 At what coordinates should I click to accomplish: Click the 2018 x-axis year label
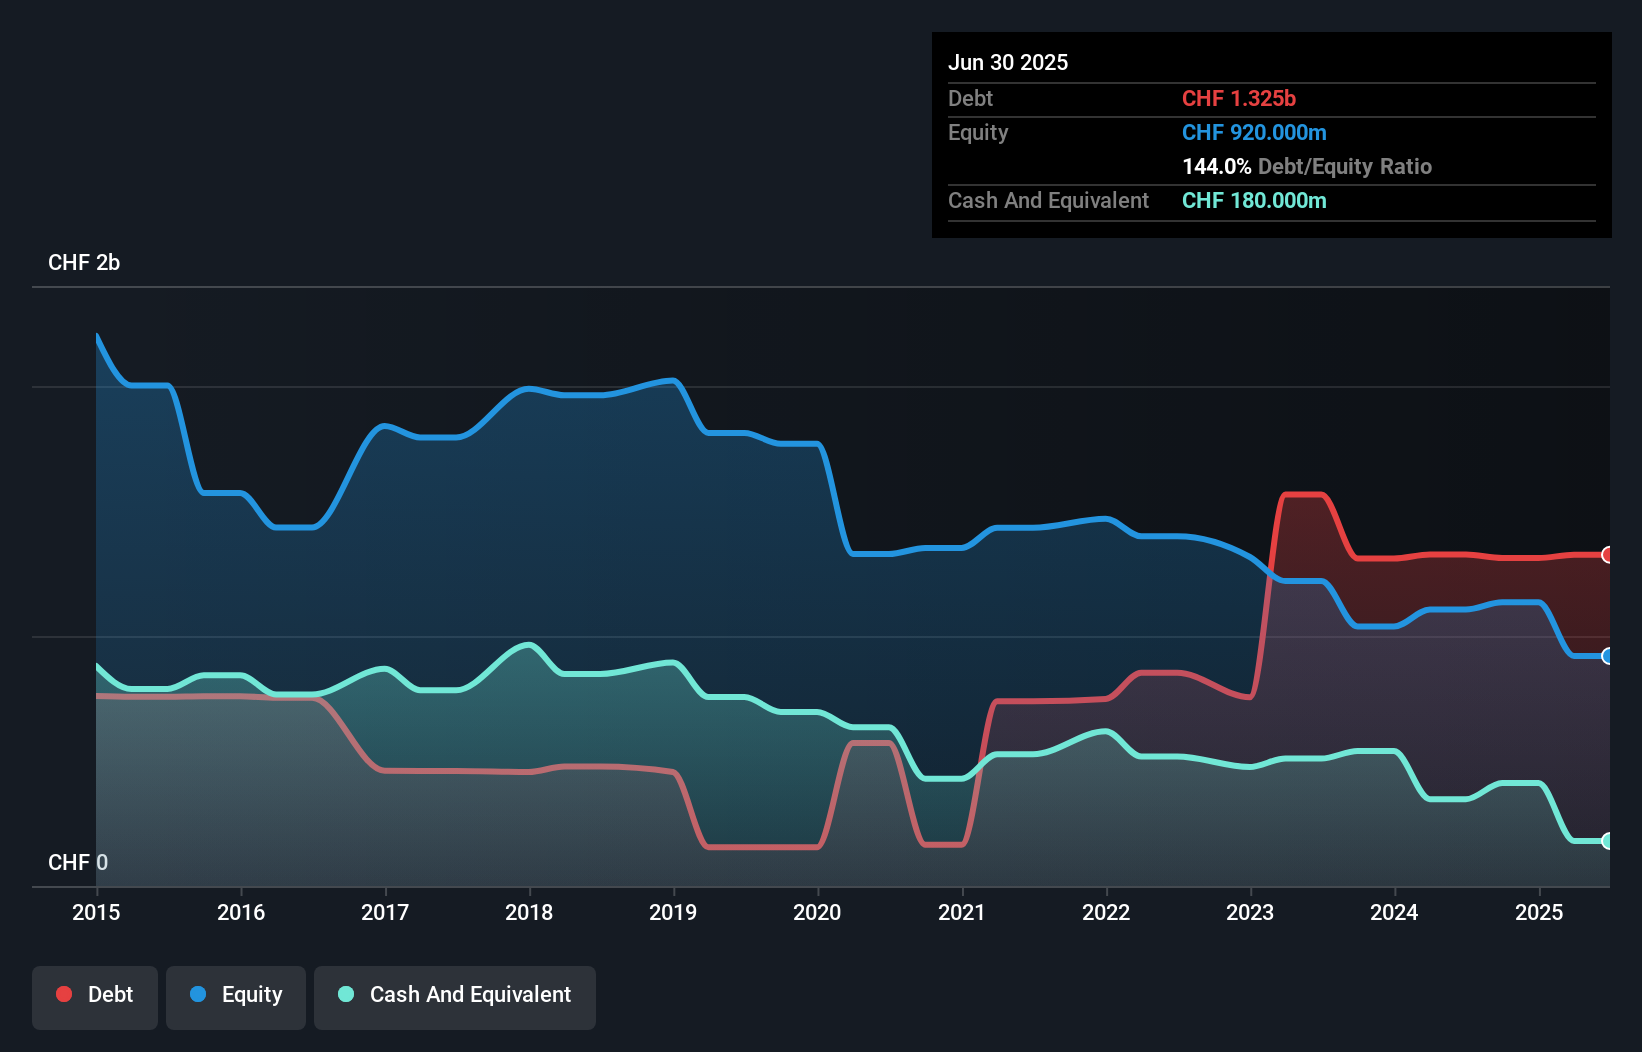(529, 912)
